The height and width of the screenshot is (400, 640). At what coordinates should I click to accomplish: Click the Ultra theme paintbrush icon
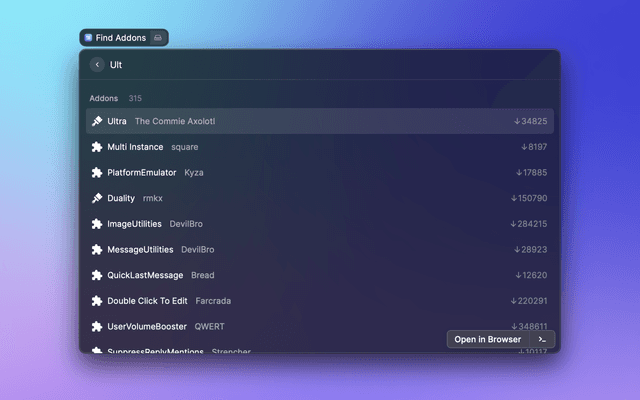tap(97, 121)
